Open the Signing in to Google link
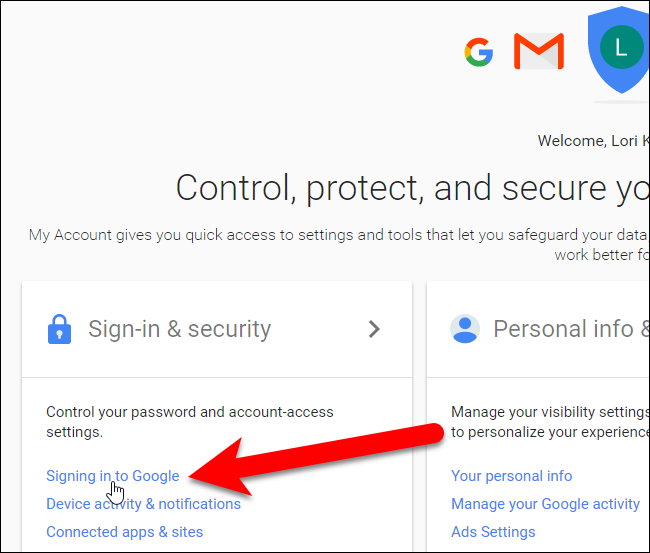650x553 pixels. (113, 476)
